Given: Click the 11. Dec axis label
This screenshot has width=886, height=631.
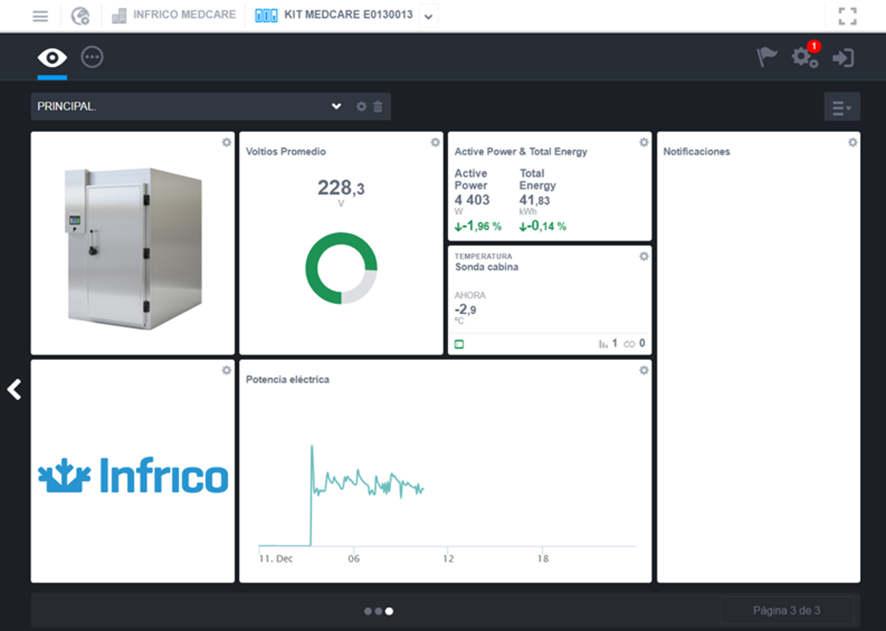Looking at the screenshot, I should pos(276,559).
